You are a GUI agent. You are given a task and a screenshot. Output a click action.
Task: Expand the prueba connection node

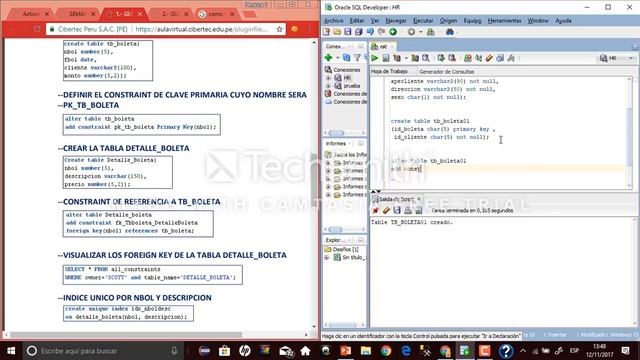[x=328, y=86]
